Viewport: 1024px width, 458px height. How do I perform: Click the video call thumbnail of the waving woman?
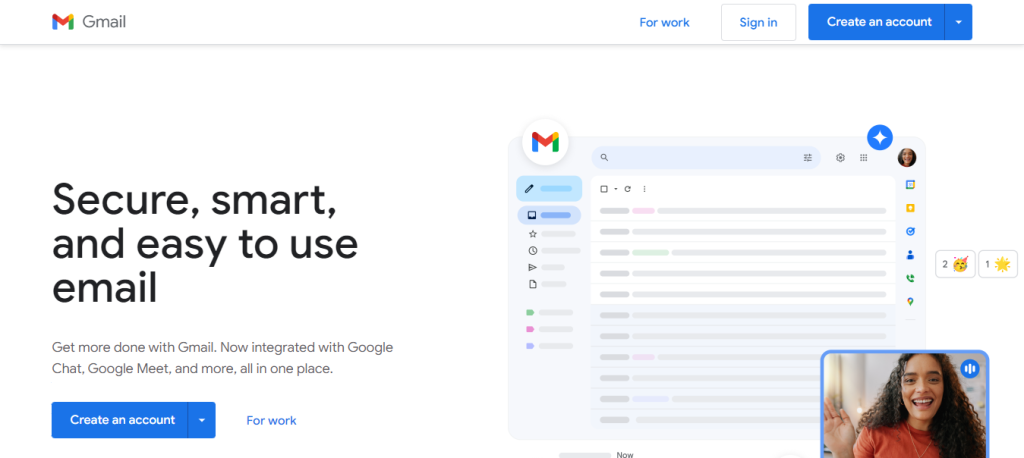pyautogui.click(x=904, y=404)
